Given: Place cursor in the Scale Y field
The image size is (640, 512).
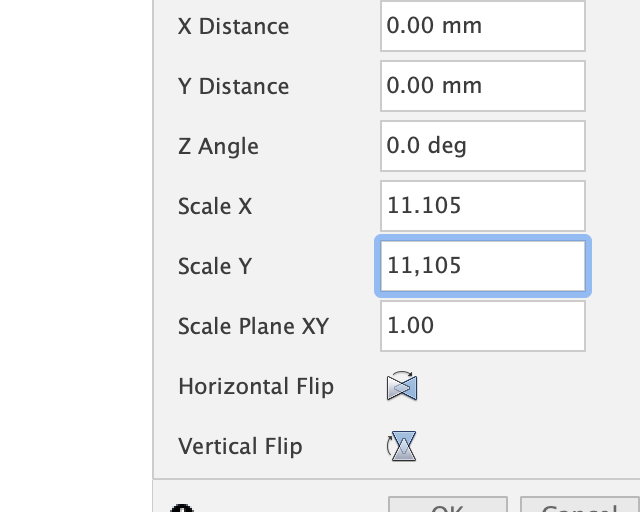Looking at the screenshot, I should [x=482, y=266].
